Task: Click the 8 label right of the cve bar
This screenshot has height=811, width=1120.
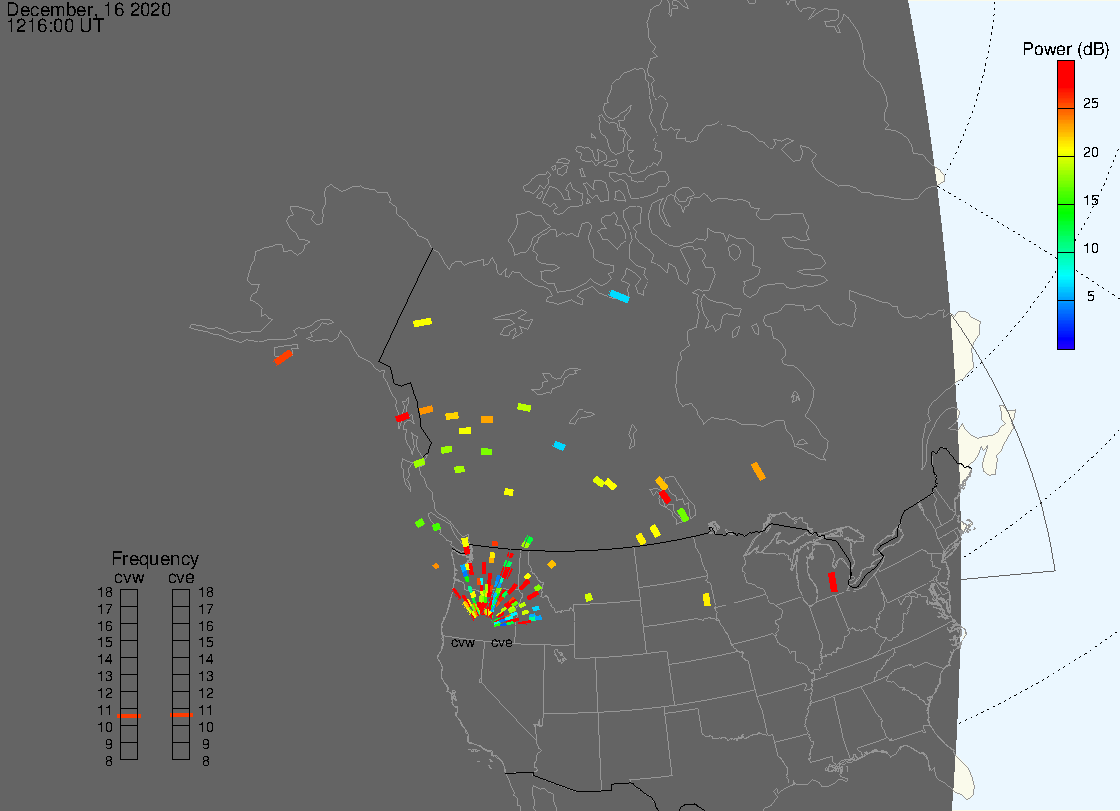Action: point(206,762)
